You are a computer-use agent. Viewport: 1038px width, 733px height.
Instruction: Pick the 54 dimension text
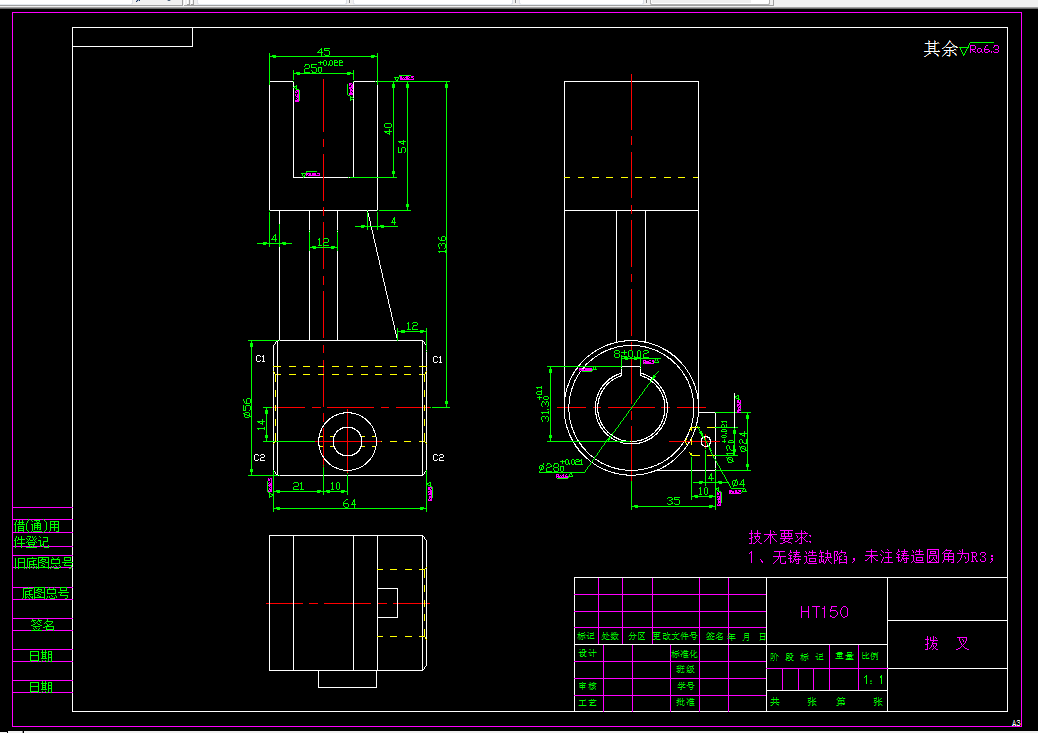tap(402, 146)
